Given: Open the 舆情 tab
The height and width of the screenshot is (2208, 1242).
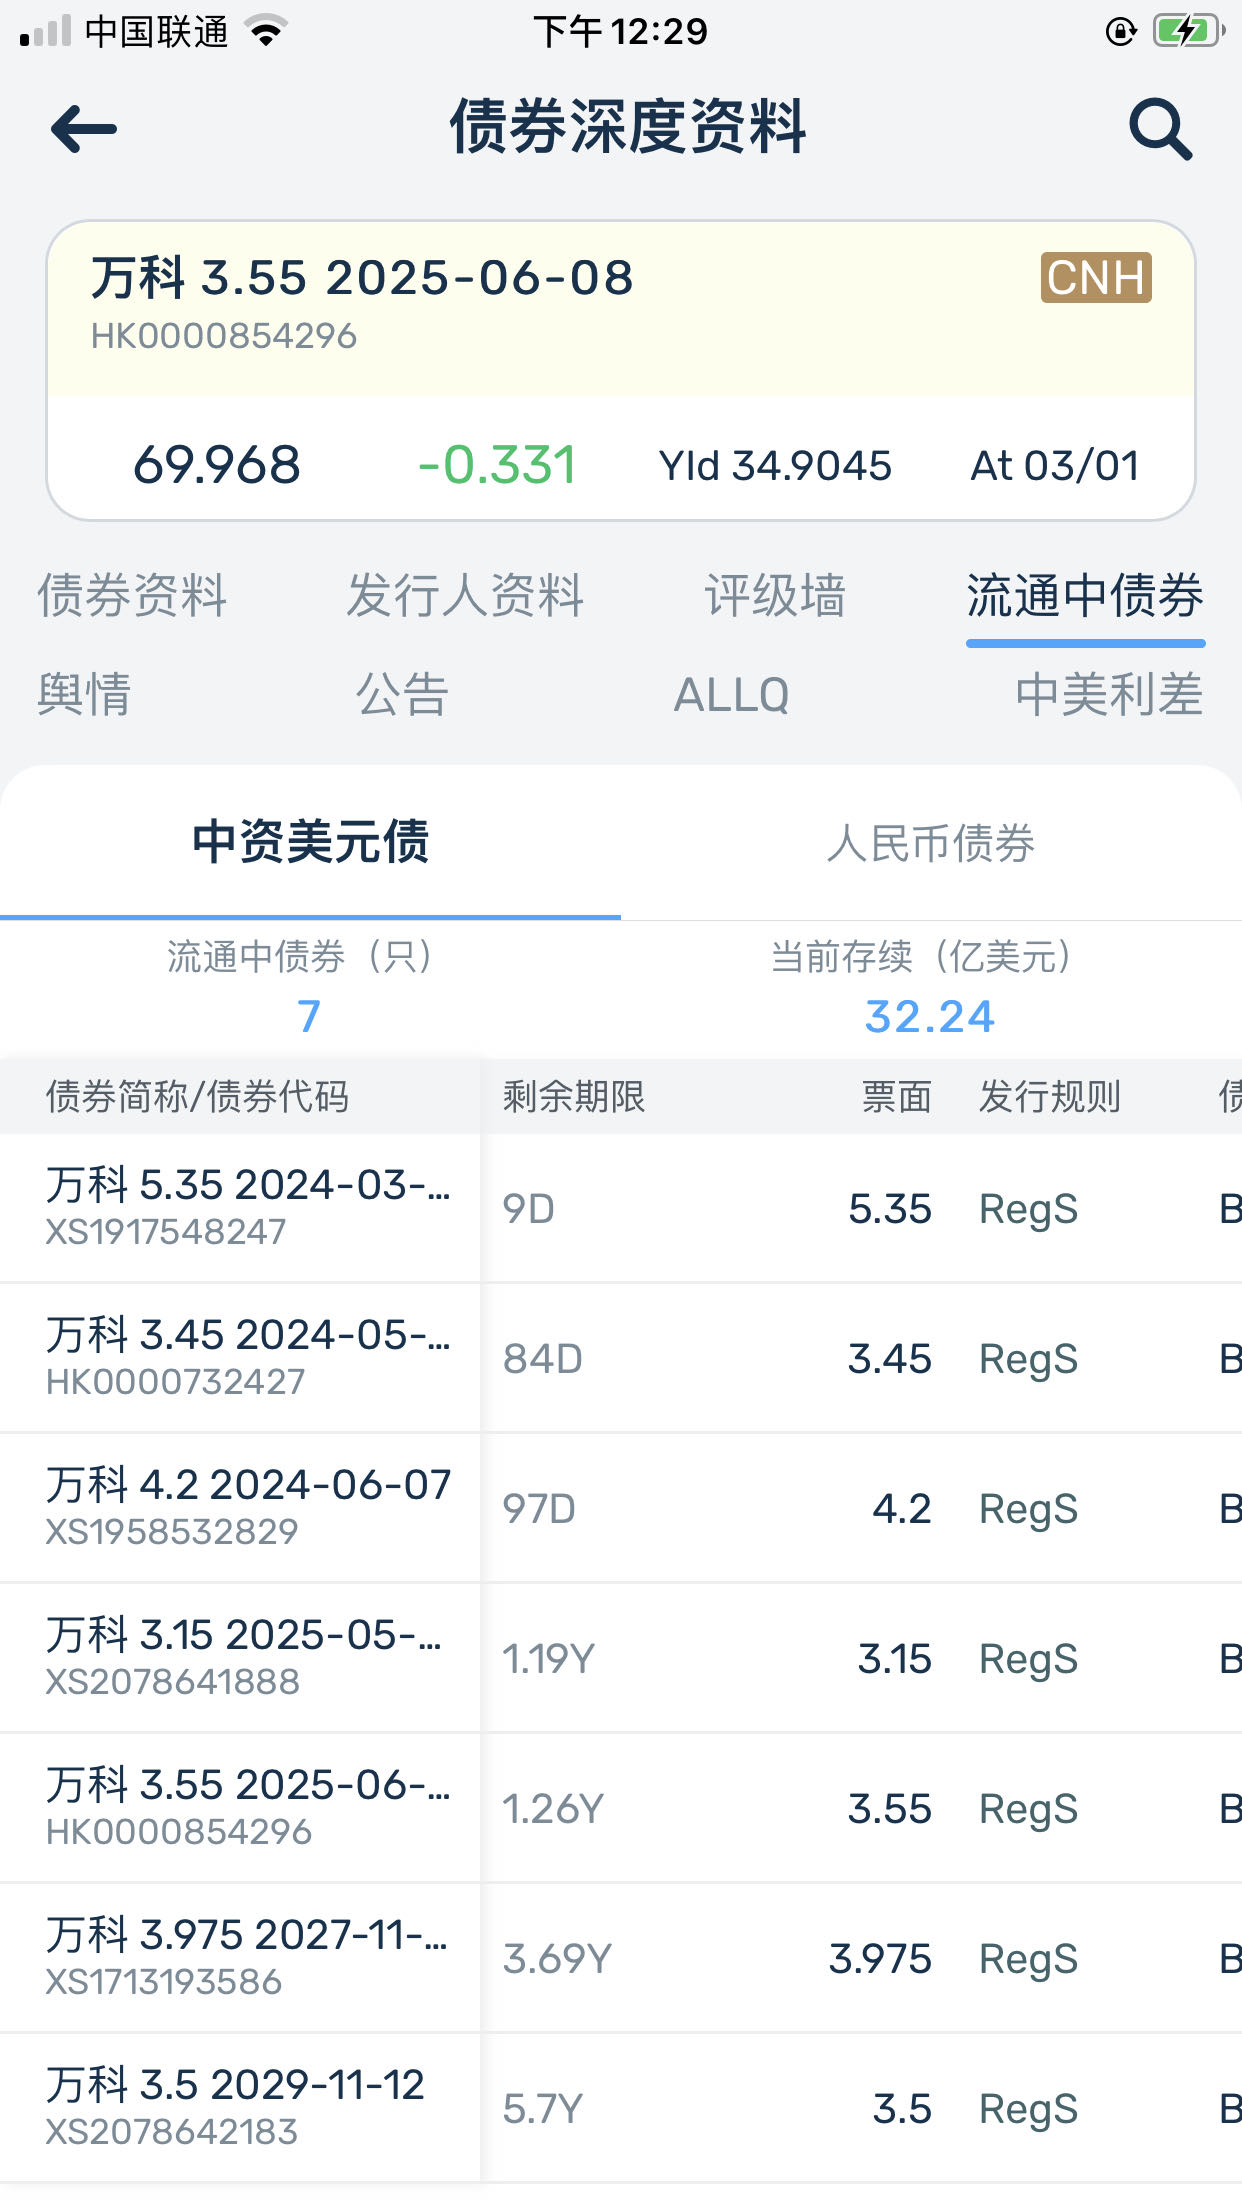Looking at the screenshot, I should pos(84,695).
